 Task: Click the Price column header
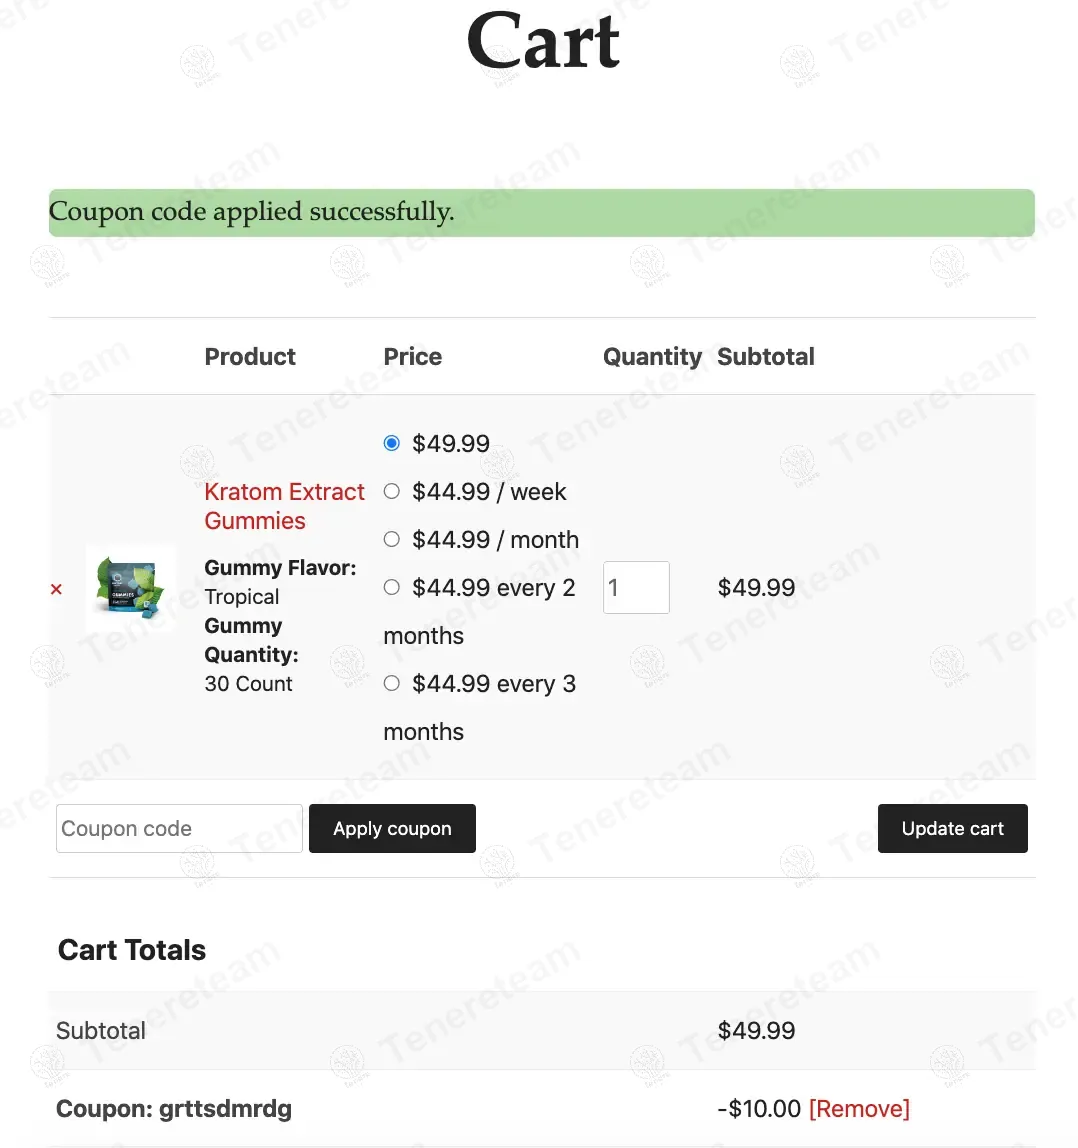tap(412, 357)
